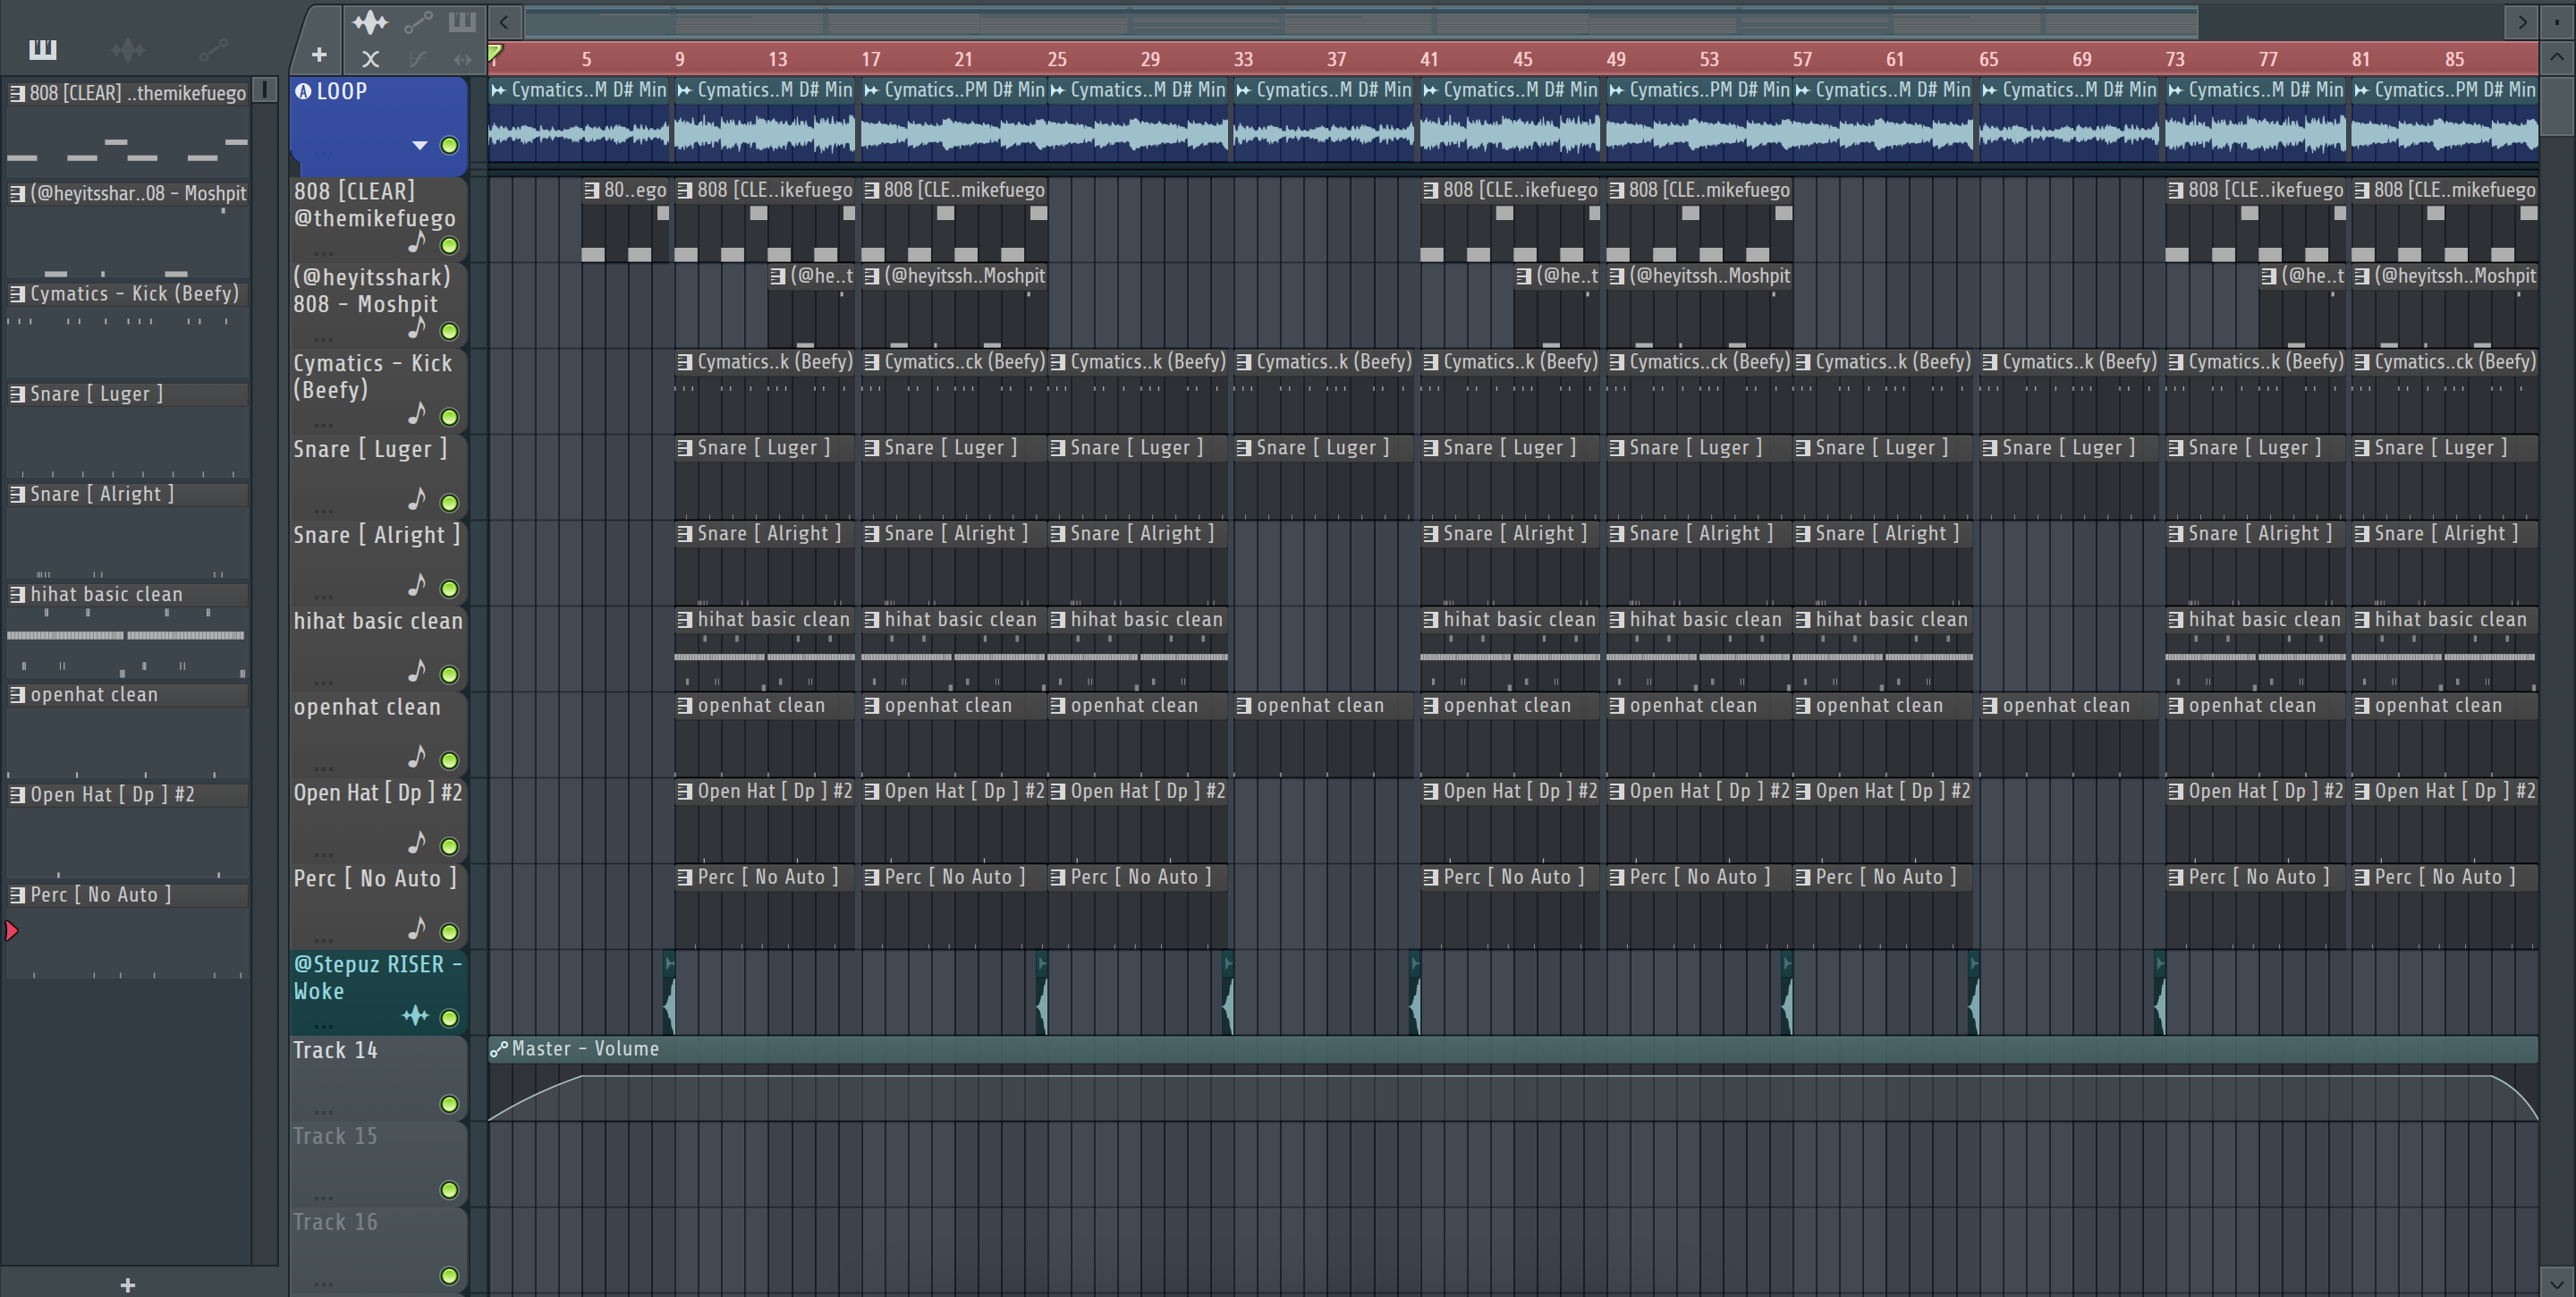Screen dimensions: 2576x1297
Task: Click the horizontal overview scrollbar thumb
Action: (x=1361, y=21)
